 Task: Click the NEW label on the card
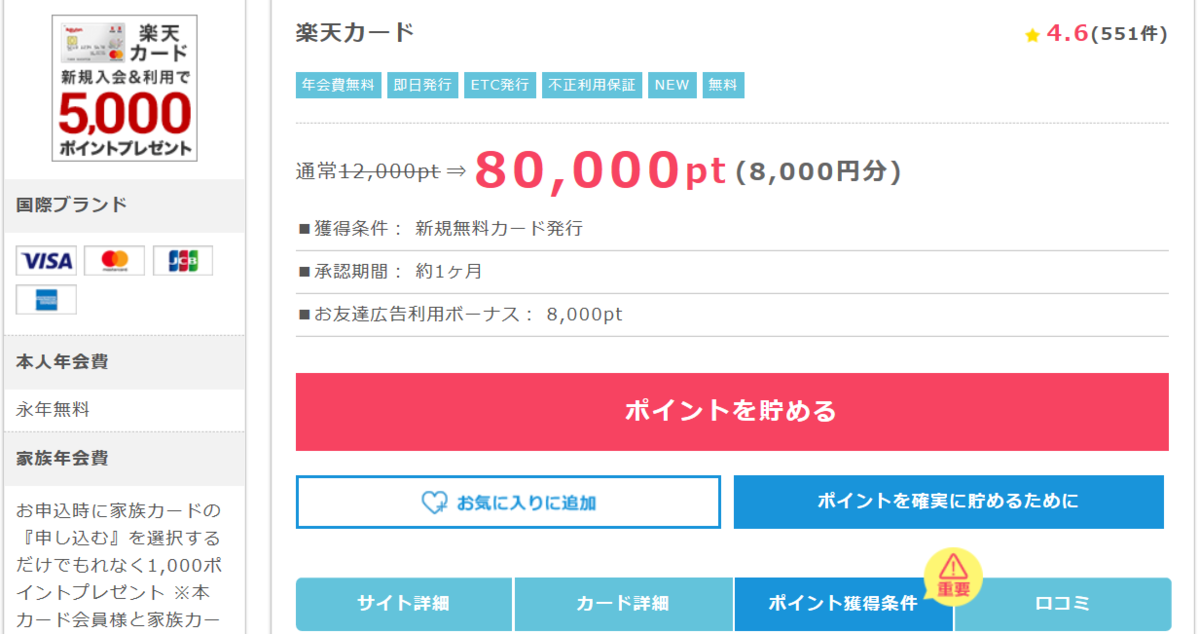pyautogui.click(x=671, y=85)
